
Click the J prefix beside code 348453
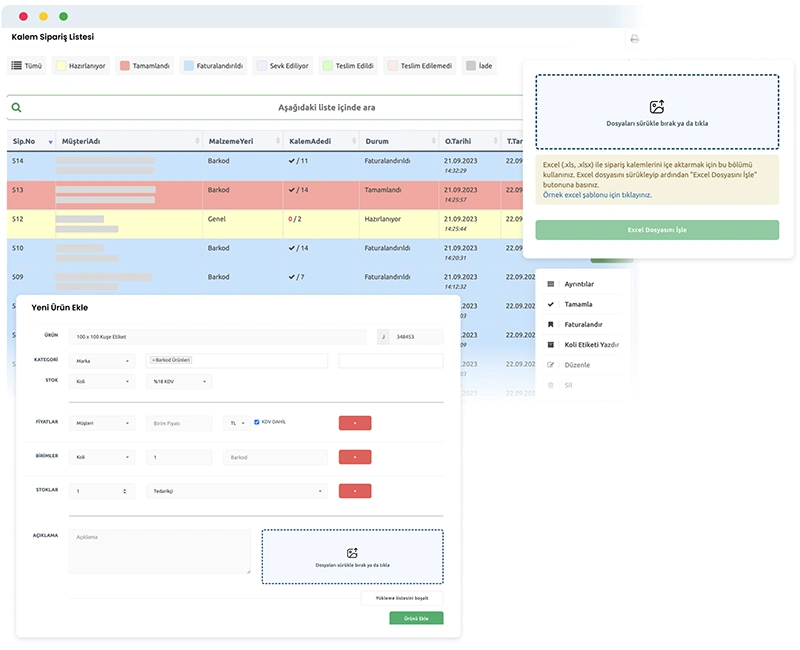[383, 337]
